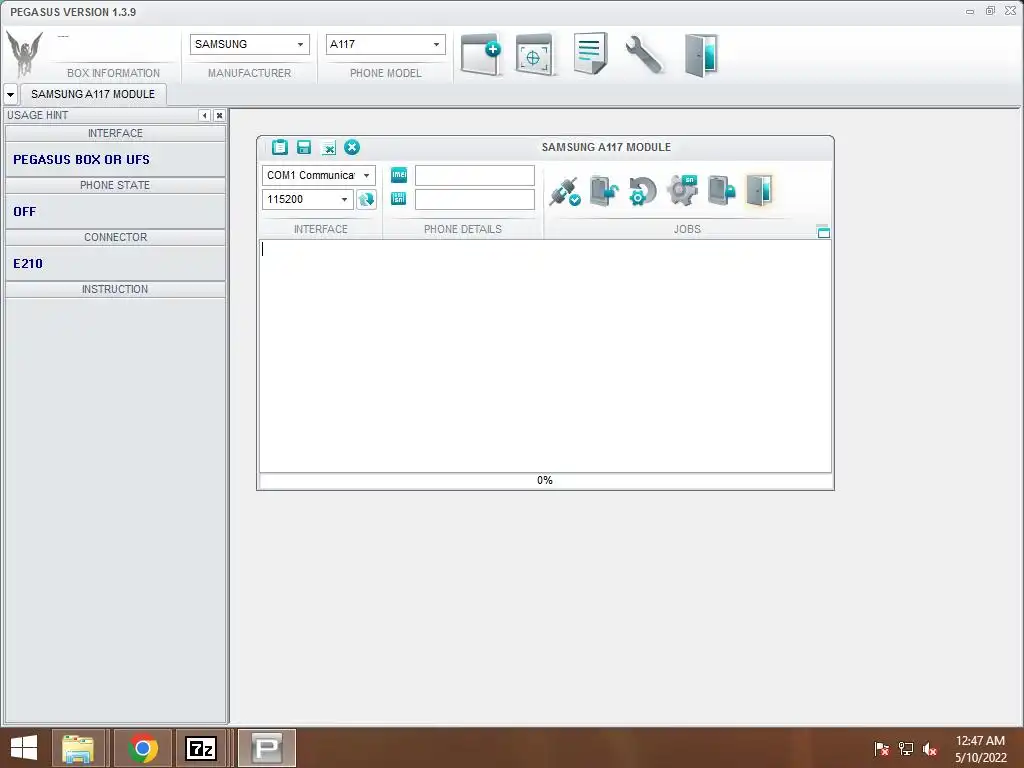Run the reset gear job
The width and height of the screenshot is (1024, 768).
click(x=642, y=191)
